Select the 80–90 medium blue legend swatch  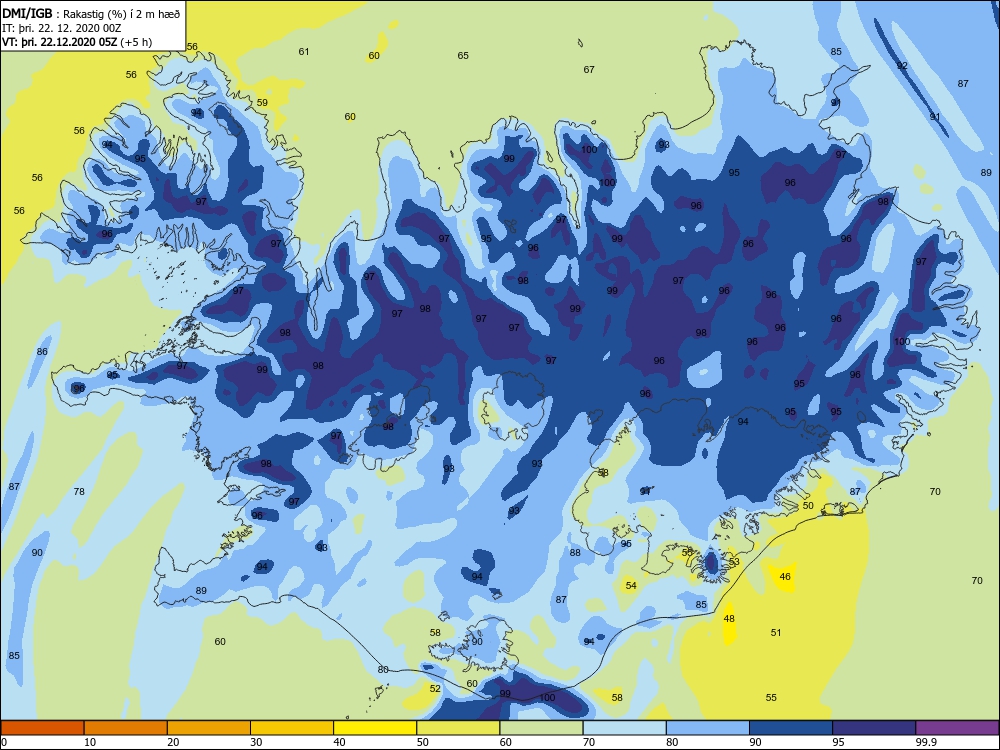(x=708, y=728)
